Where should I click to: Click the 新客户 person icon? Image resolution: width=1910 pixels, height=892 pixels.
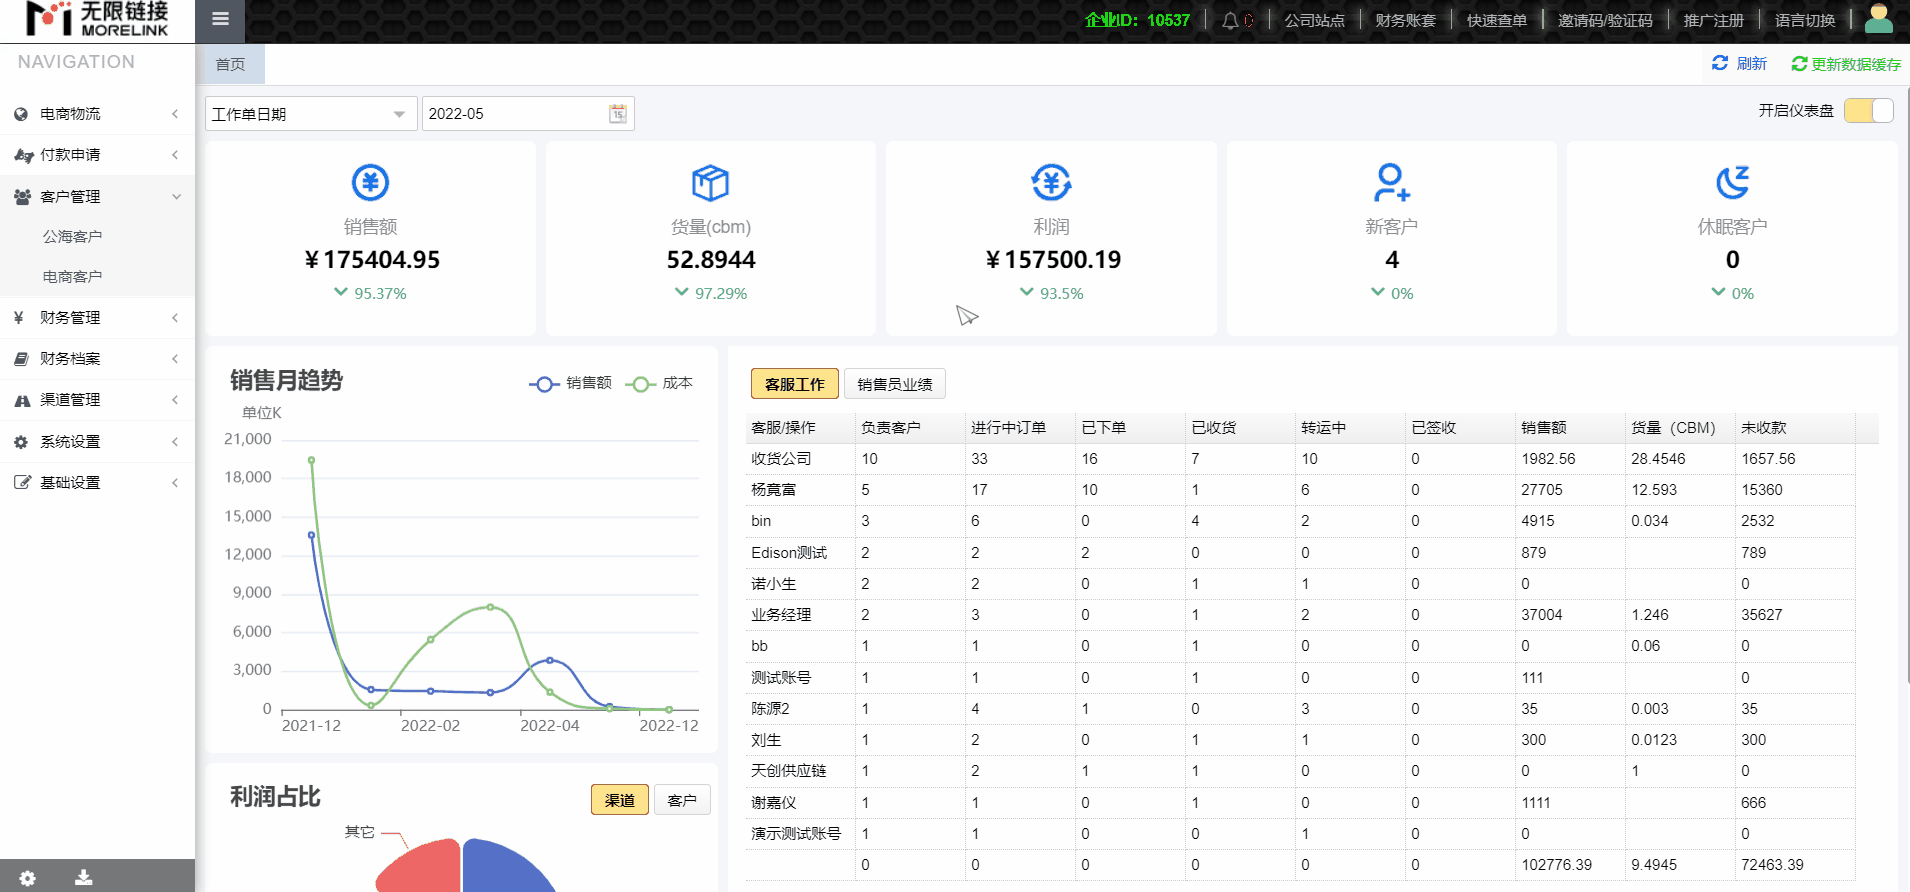[x=1391, y=183]
